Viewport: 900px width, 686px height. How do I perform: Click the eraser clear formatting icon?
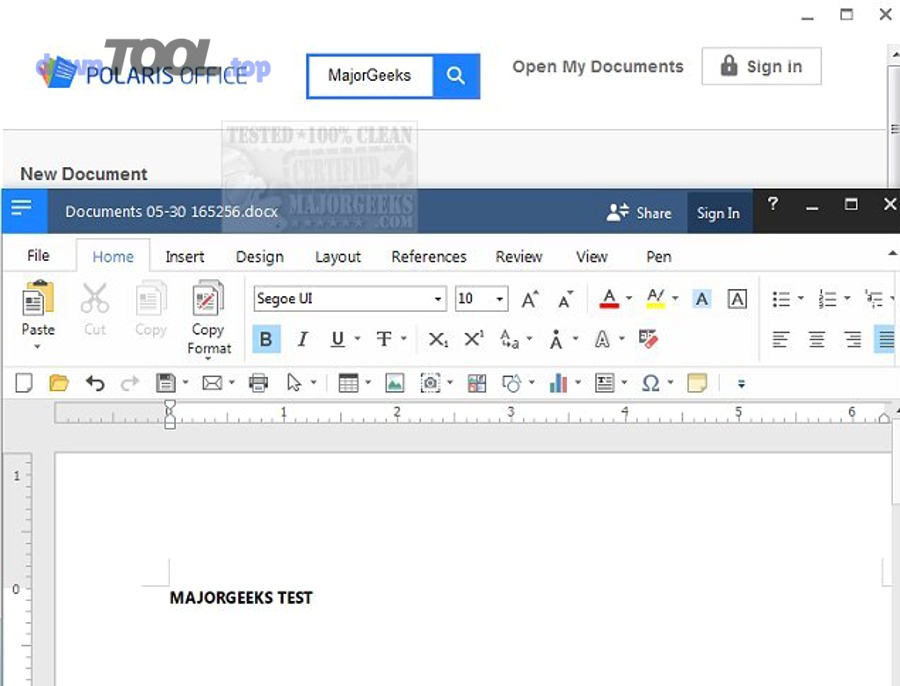point(648,339)
